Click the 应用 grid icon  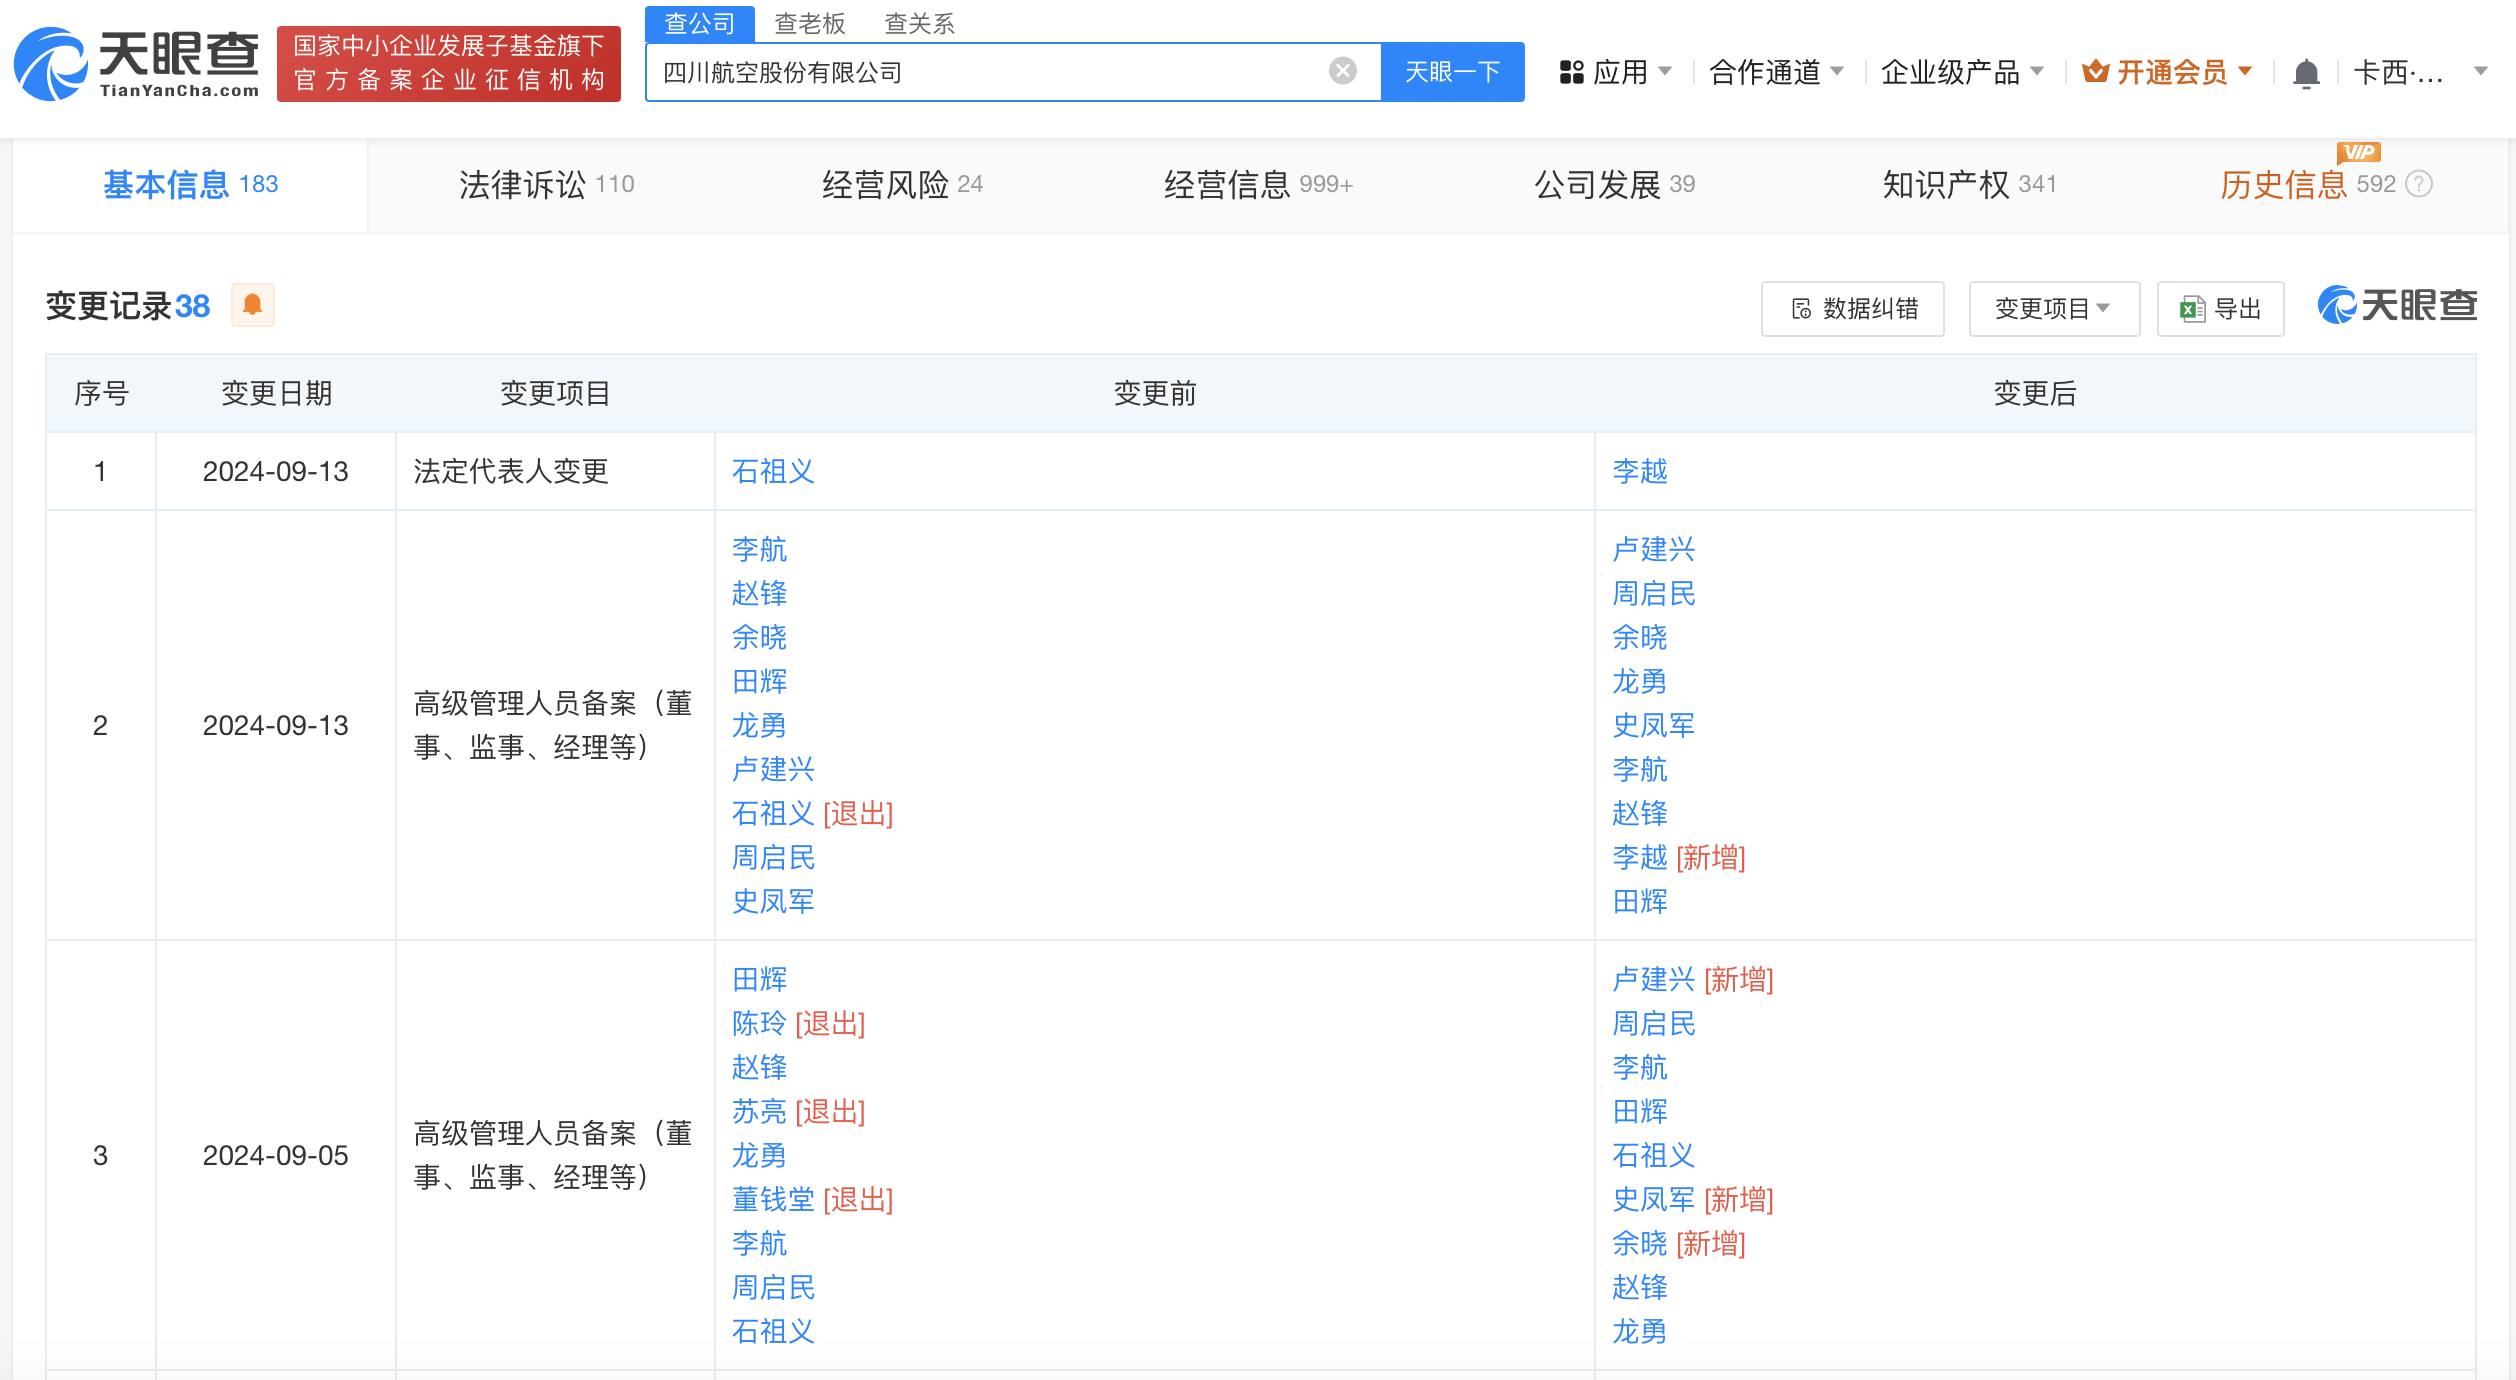1571,72
